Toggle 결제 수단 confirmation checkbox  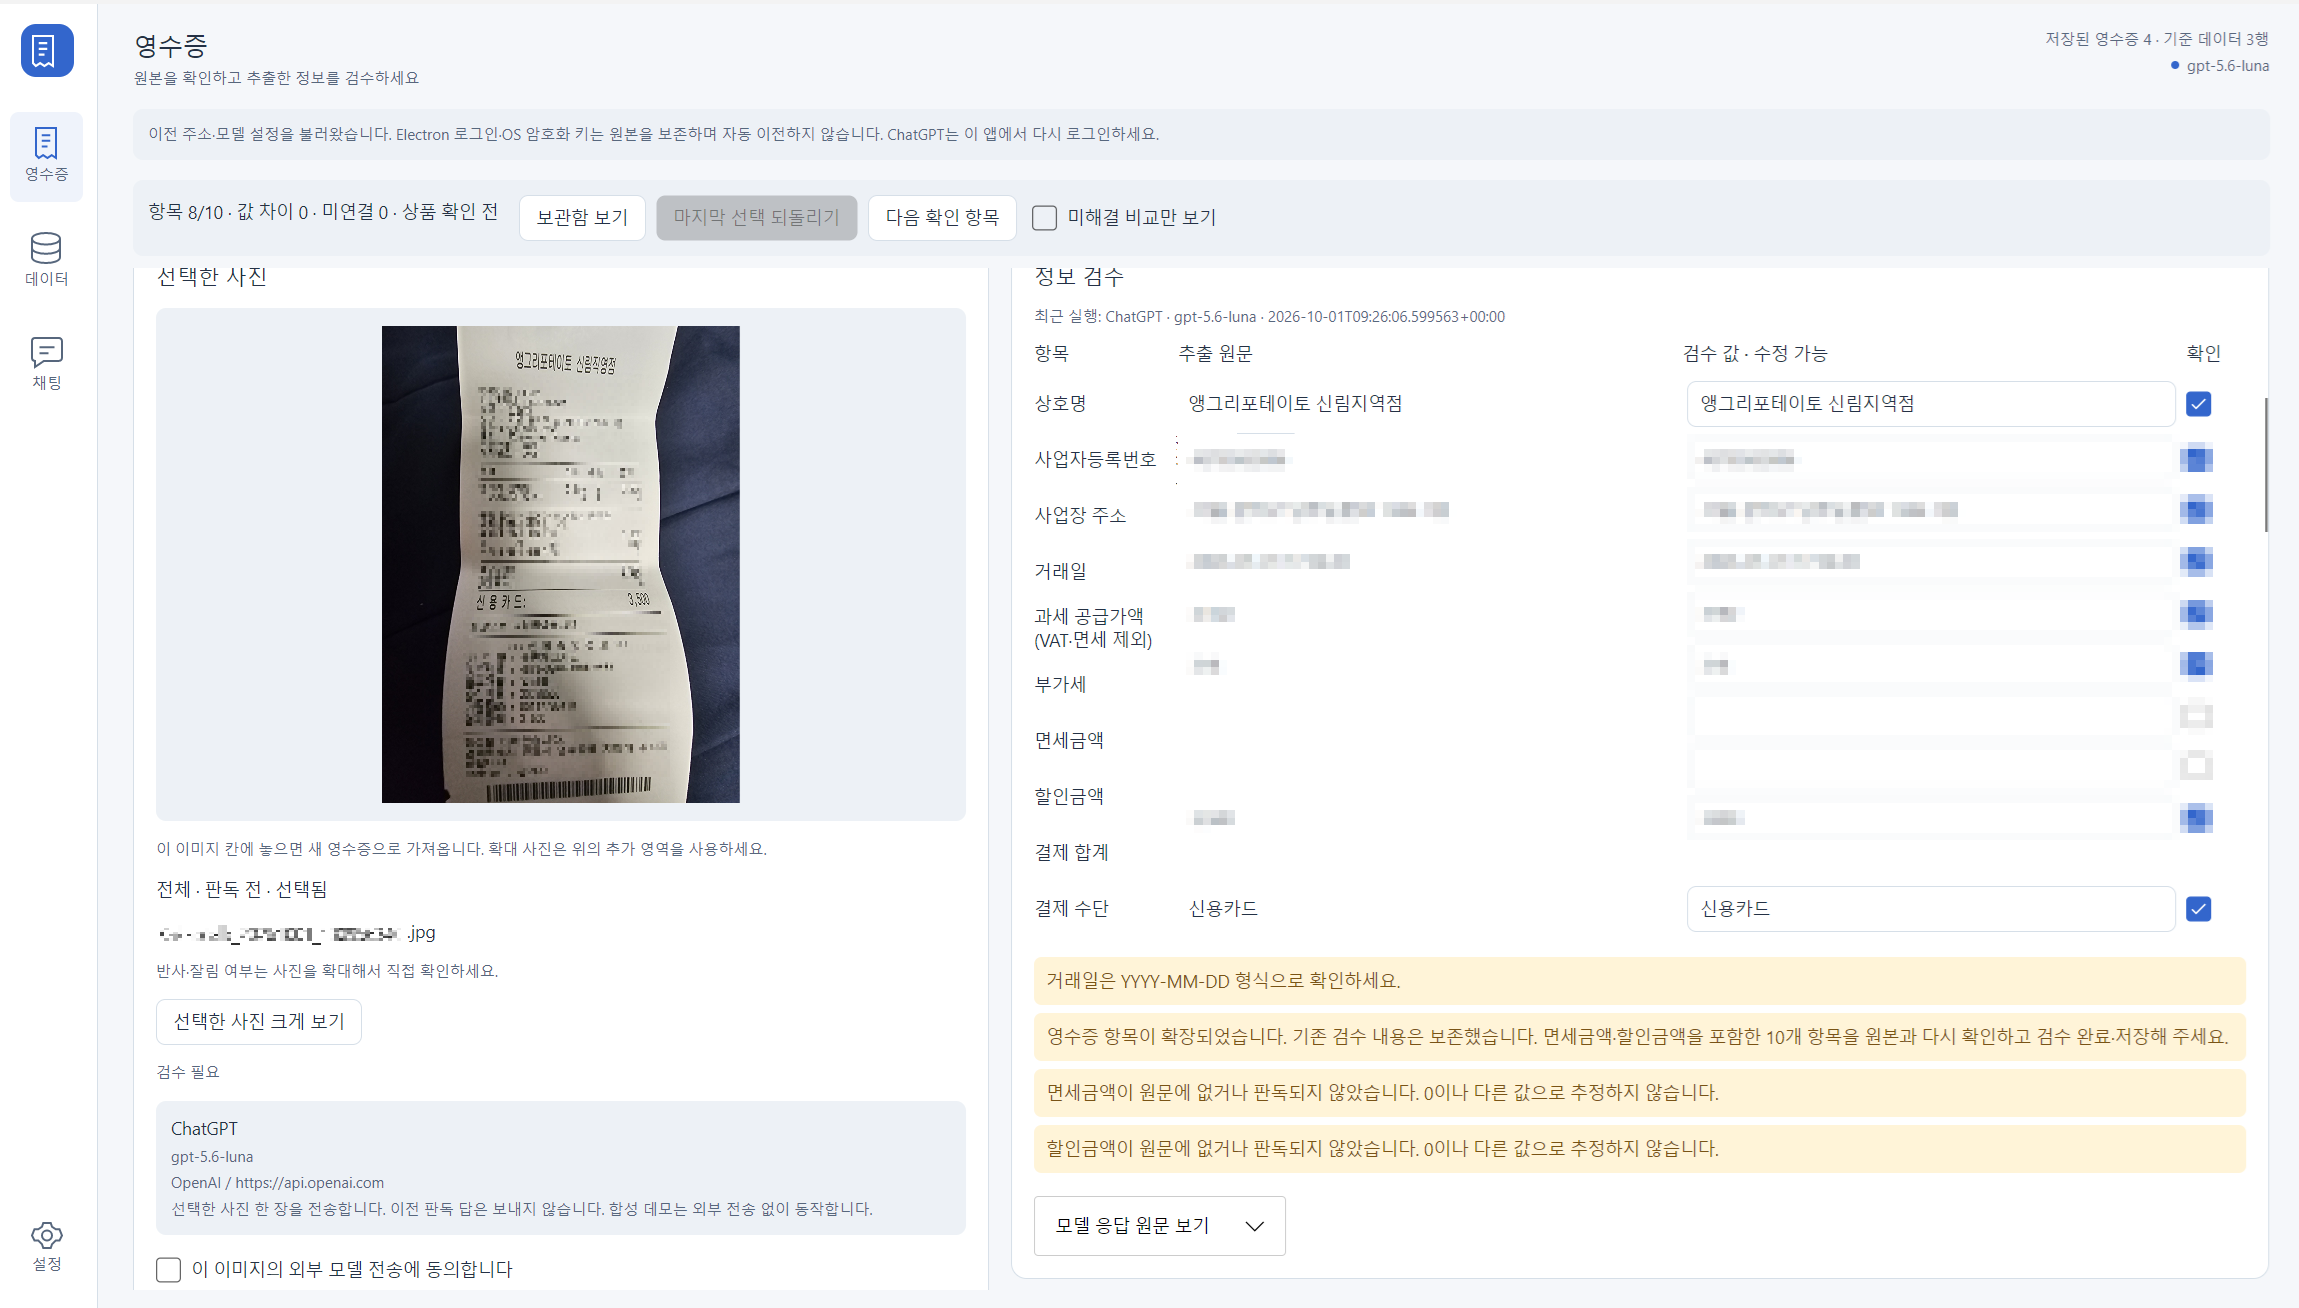pyautogui.click(x=2198, y=909)
